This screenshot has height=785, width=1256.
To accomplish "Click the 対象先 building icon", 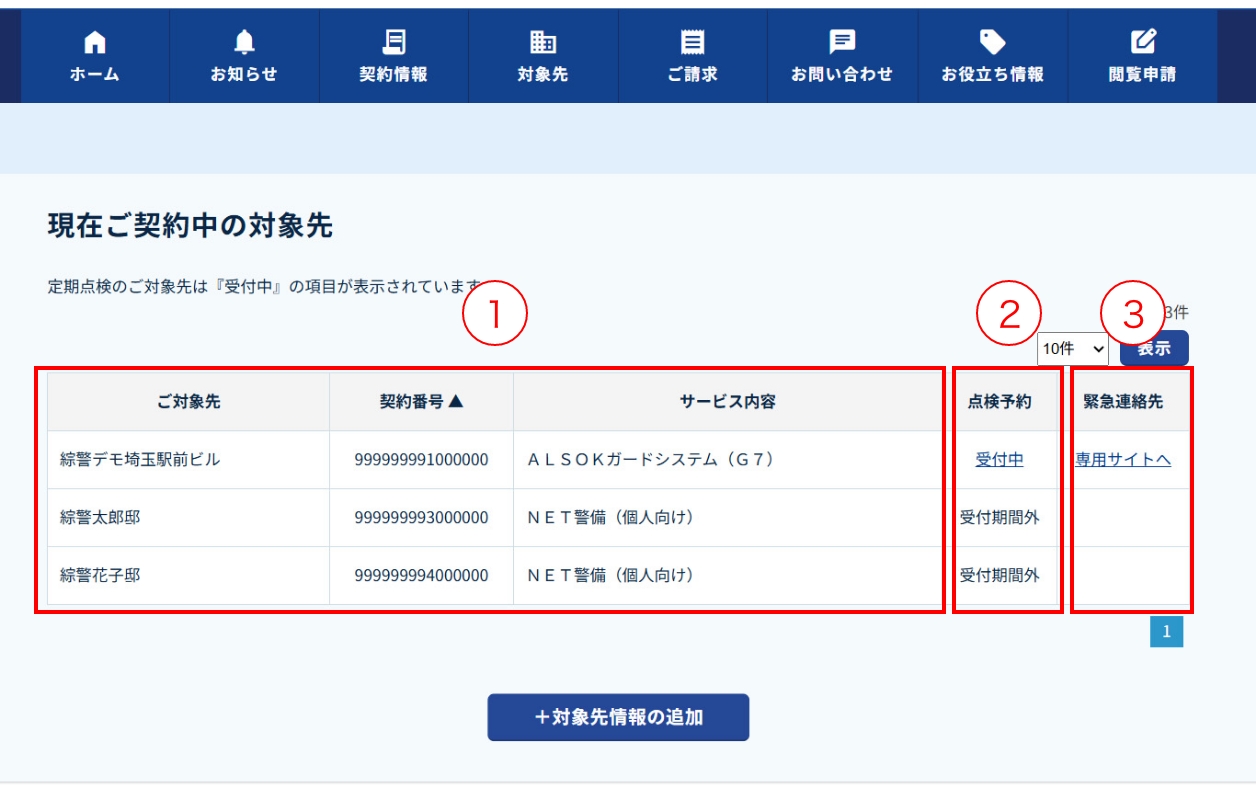I will (x=543, y=42).
